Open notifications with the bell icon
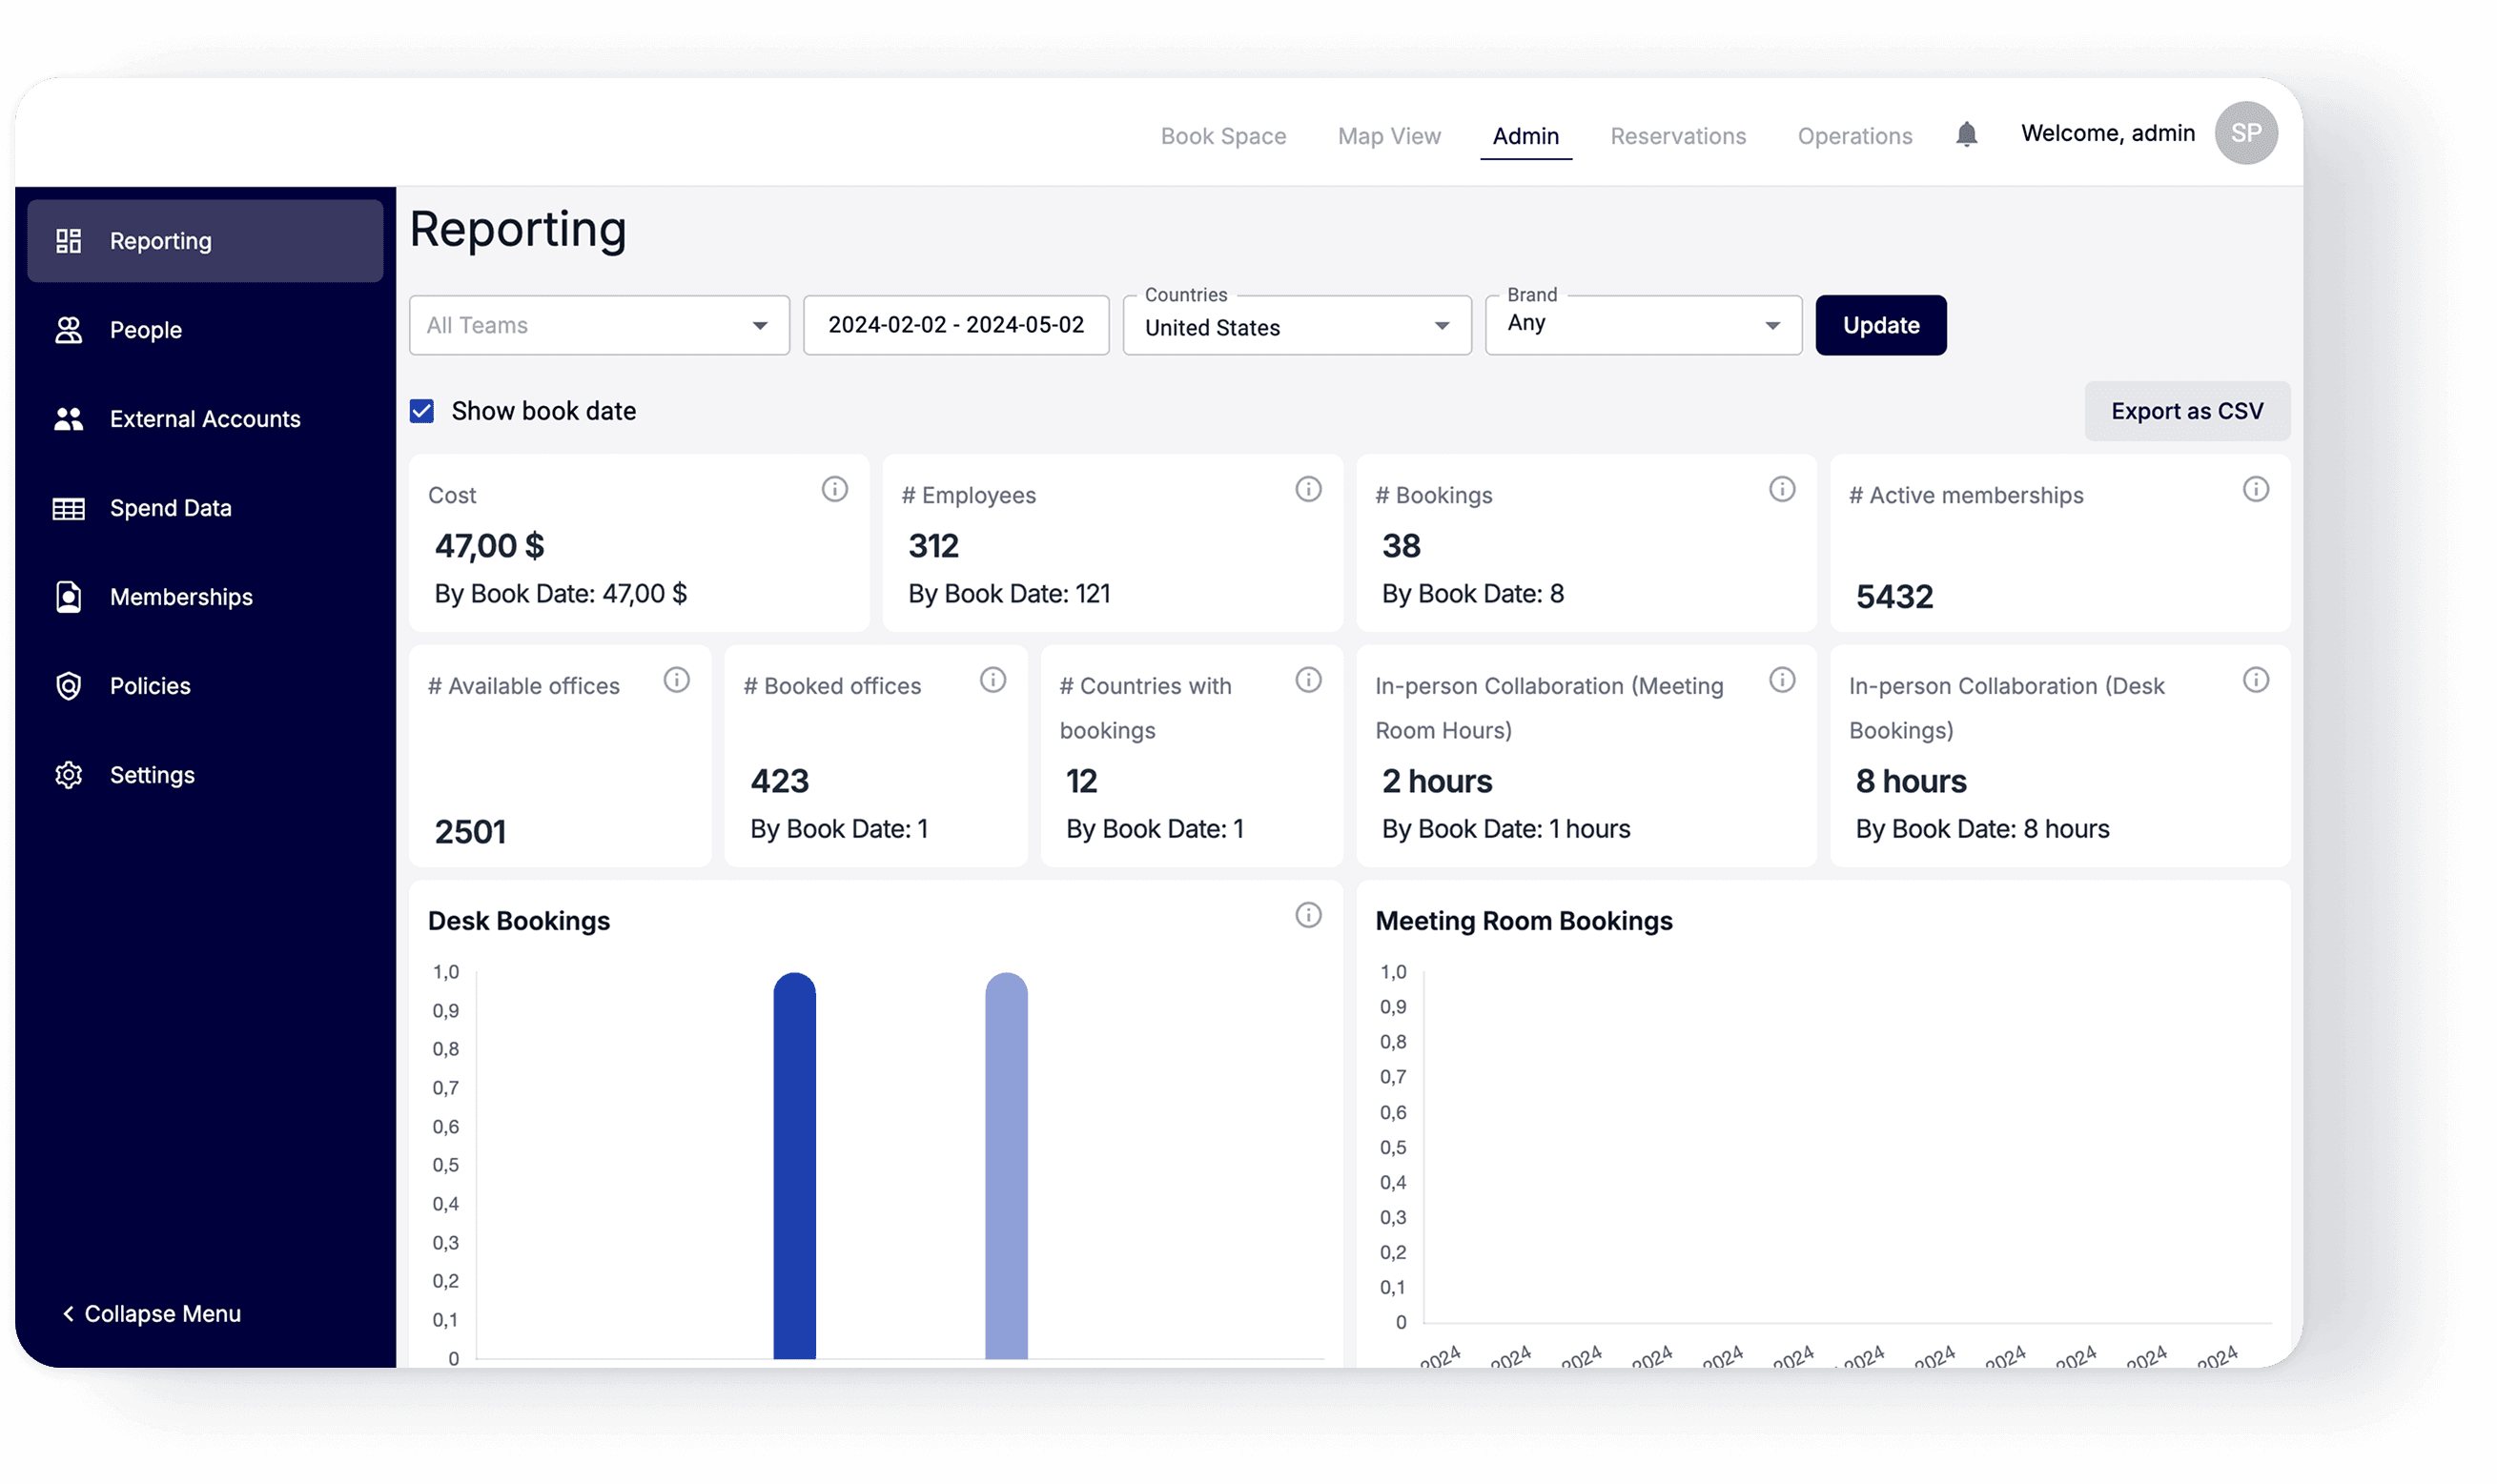The height and width of the screenshot is (1484, 2497). point(1965,134)
